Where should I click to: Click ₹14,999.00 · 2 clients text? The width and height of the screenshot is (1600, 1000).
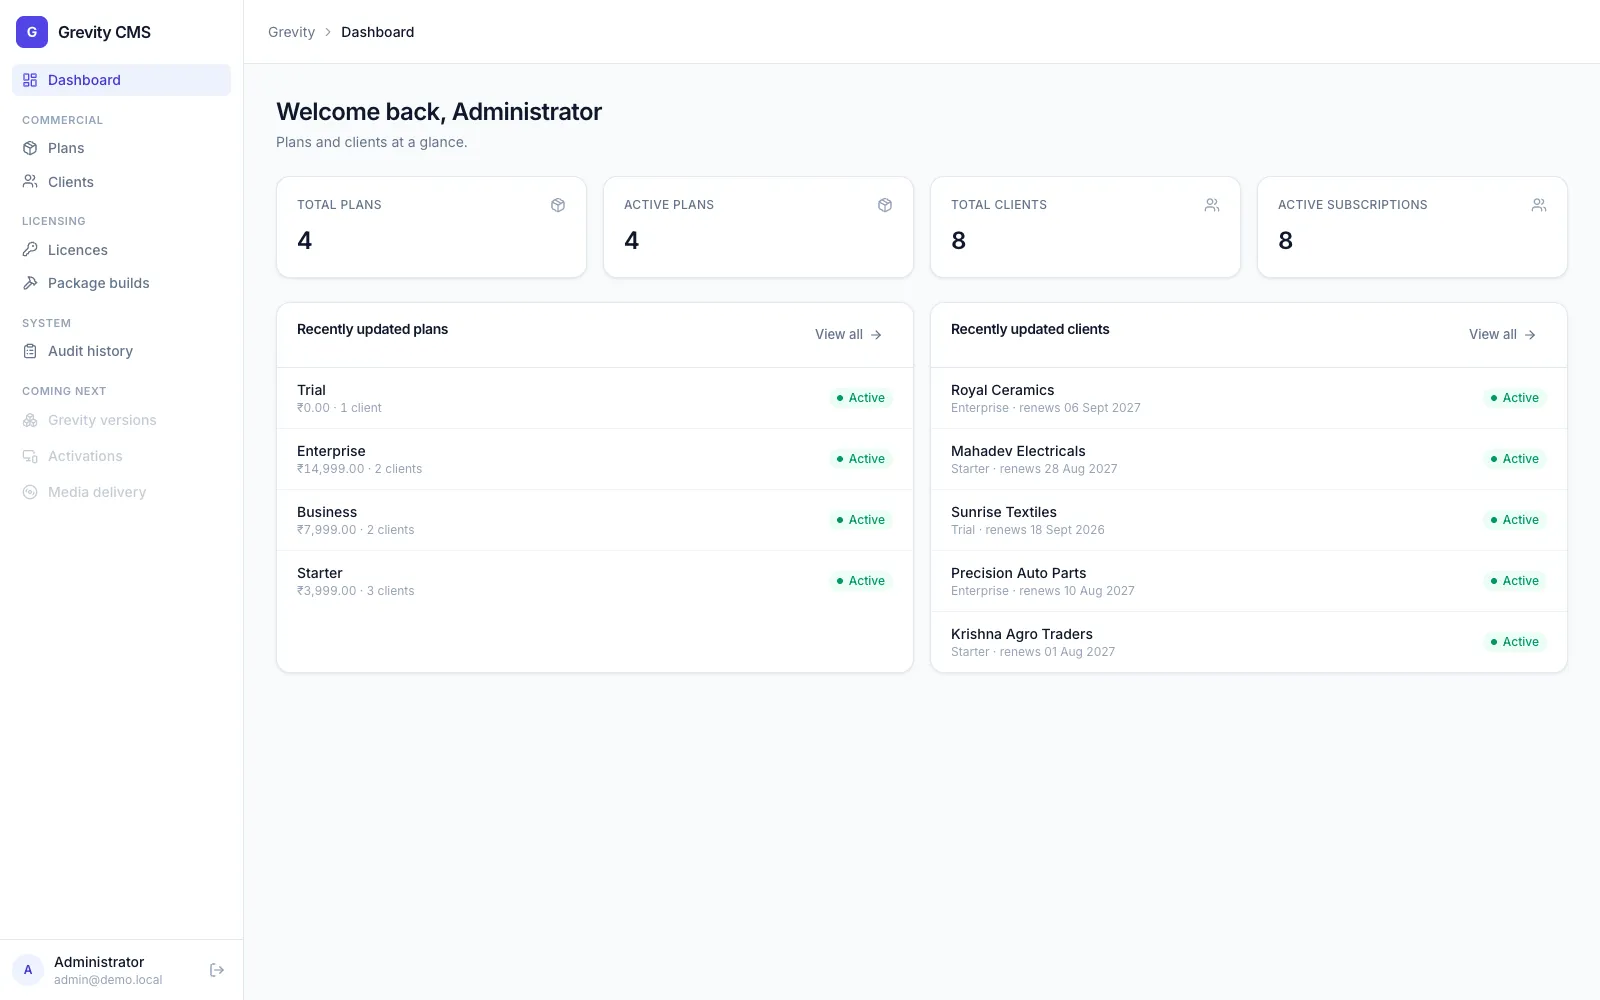click(359, 469)
